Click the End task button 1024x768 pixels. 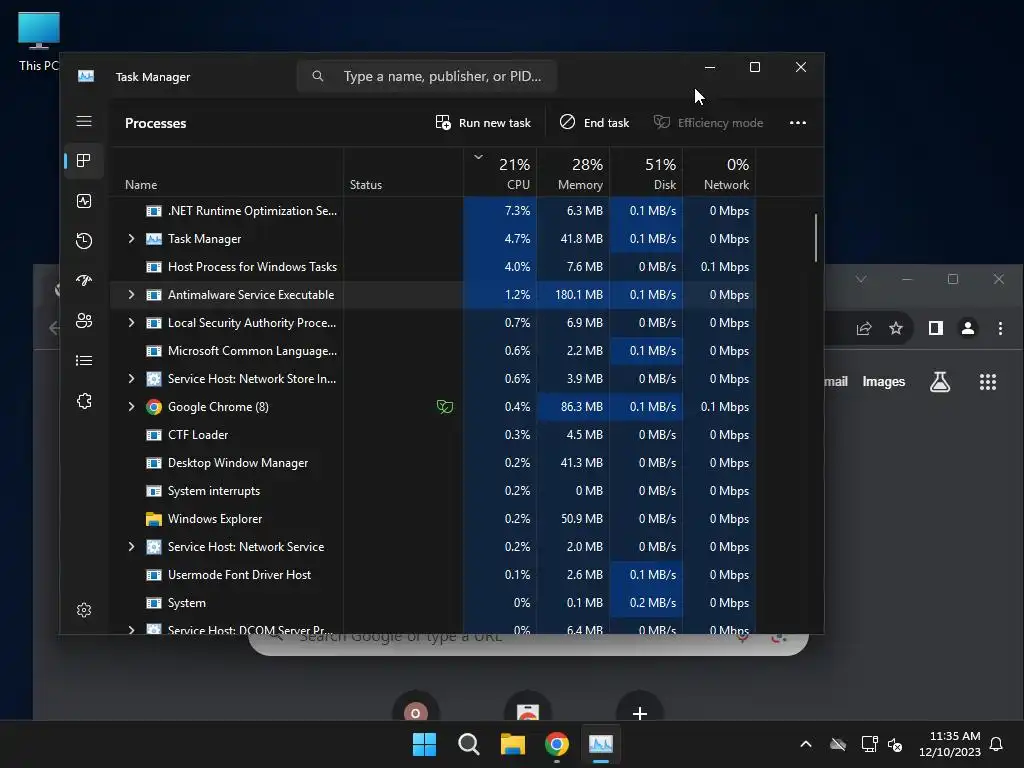pyautogui.click(x=594, y=123)
